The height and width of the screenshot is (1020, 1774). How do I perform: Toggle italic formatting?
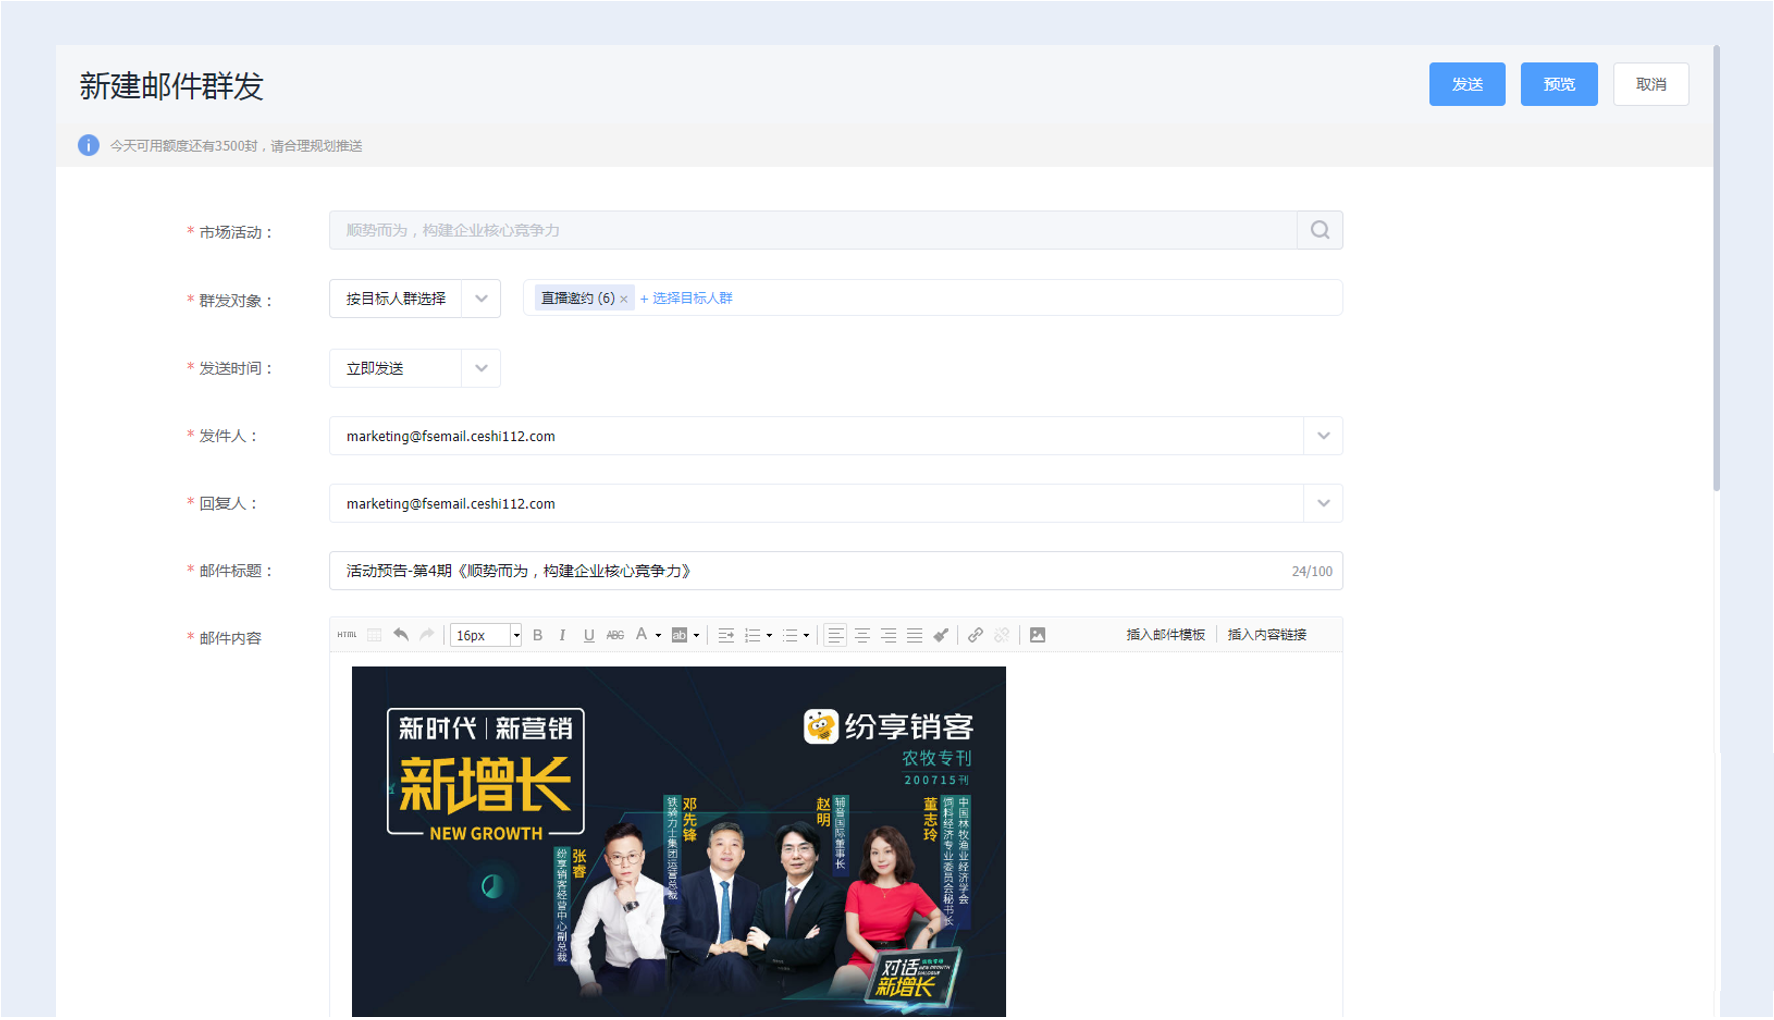pos(563,635)
